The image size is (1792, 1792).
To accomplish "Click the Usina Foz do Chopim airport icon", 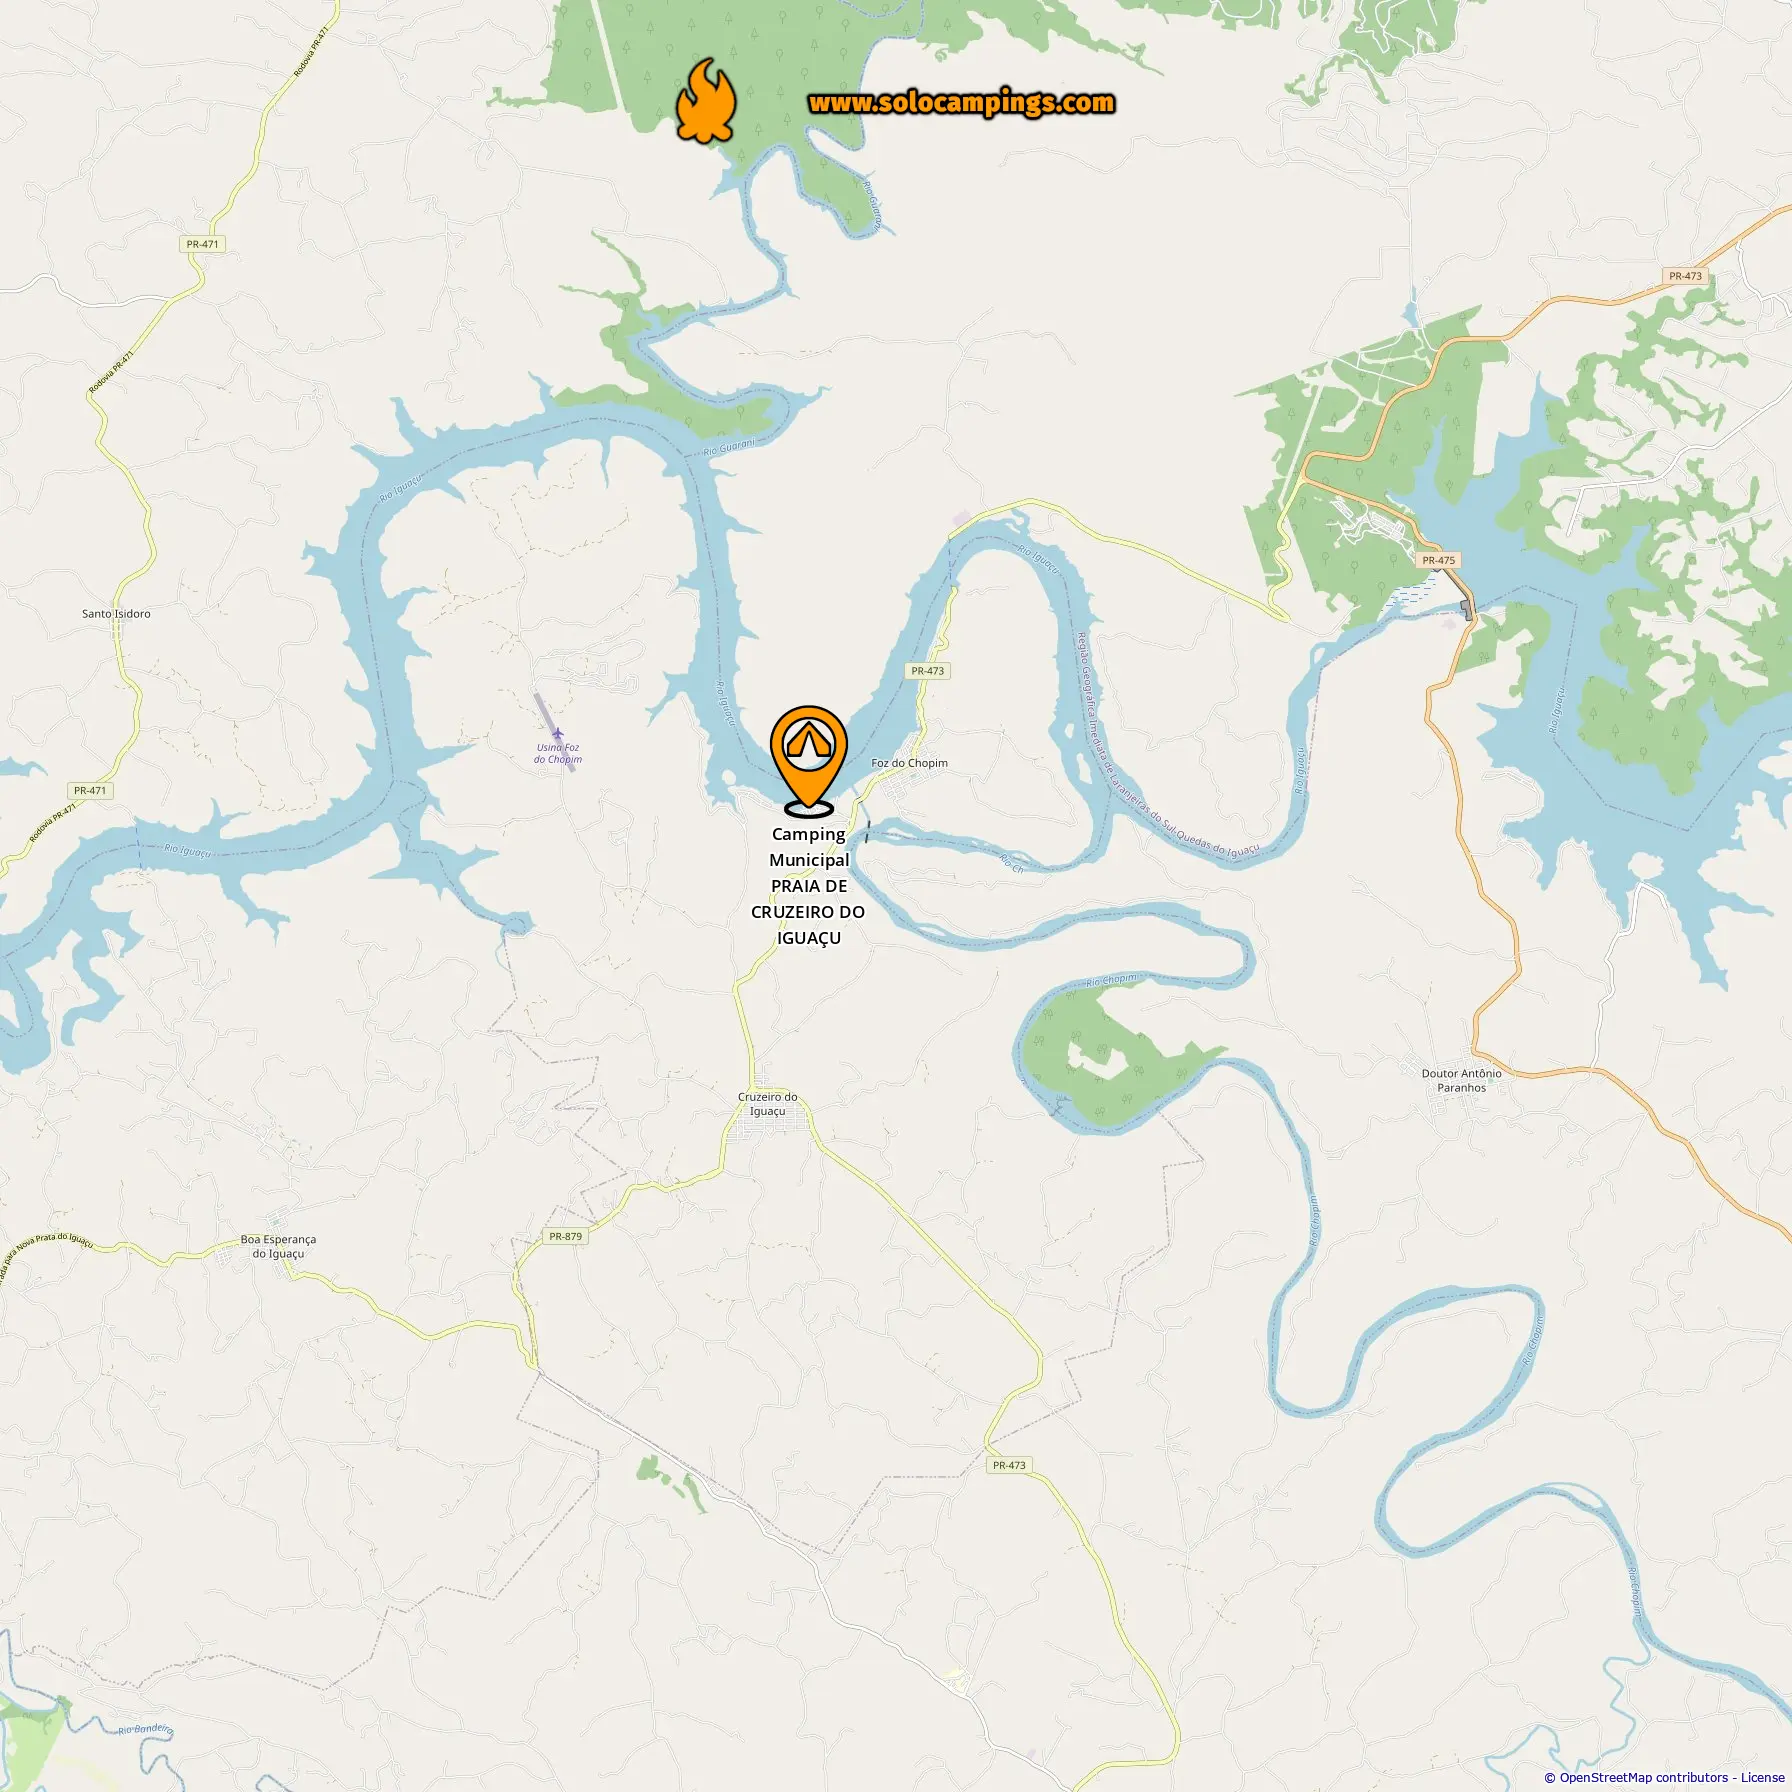I will 558,735.
